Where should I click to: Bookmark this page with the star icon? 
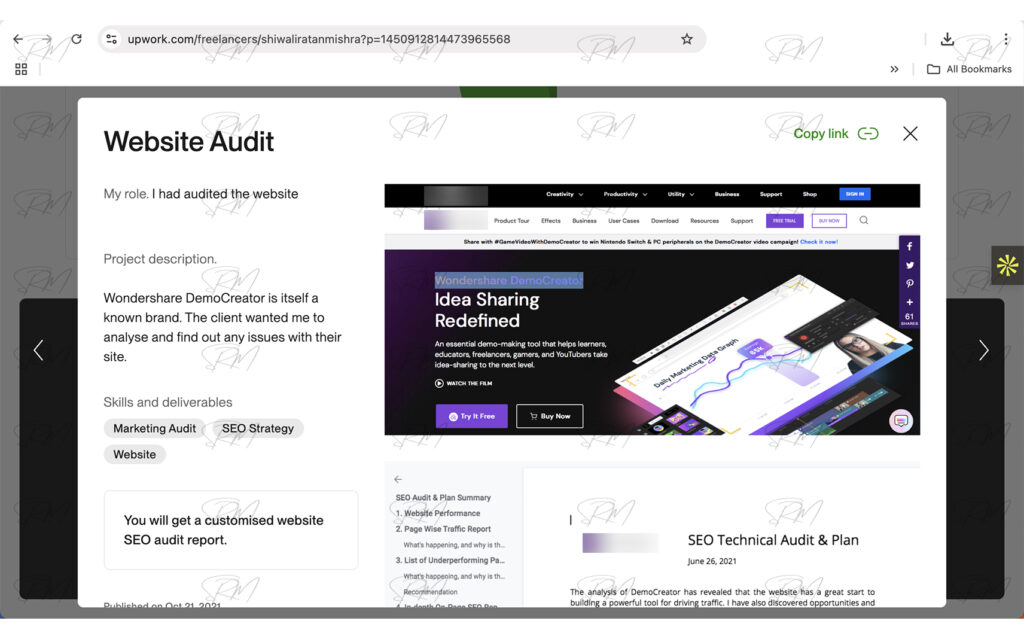pos(686,39)
